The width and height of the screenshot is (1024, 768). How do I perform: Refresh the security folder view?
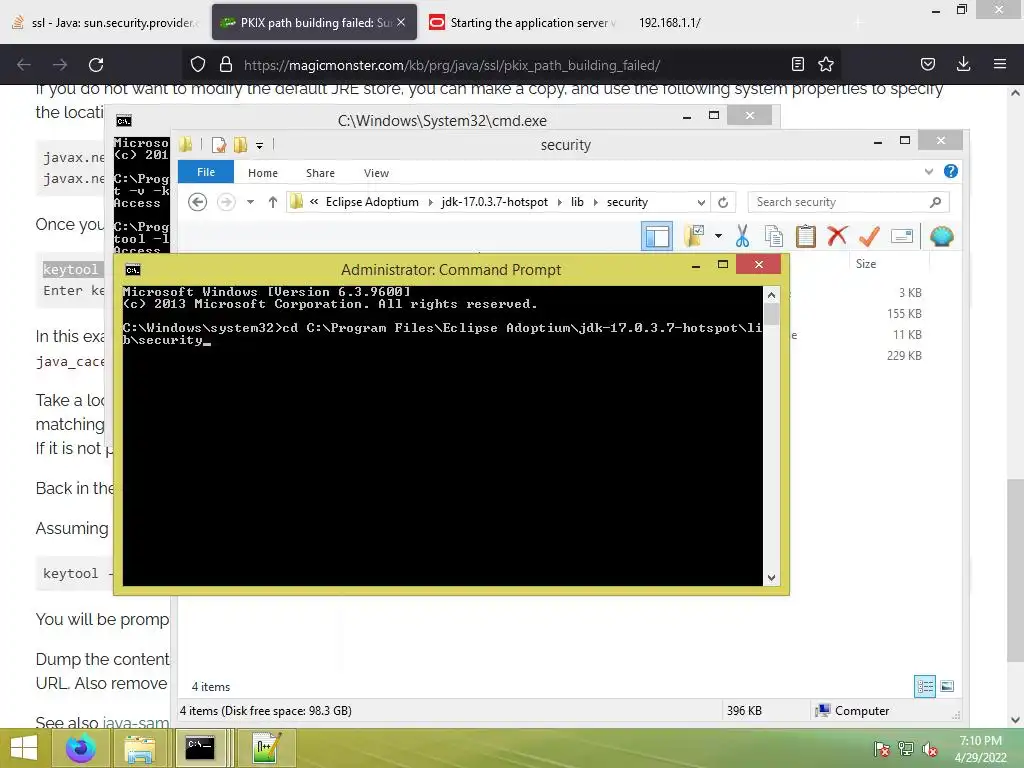723,202
